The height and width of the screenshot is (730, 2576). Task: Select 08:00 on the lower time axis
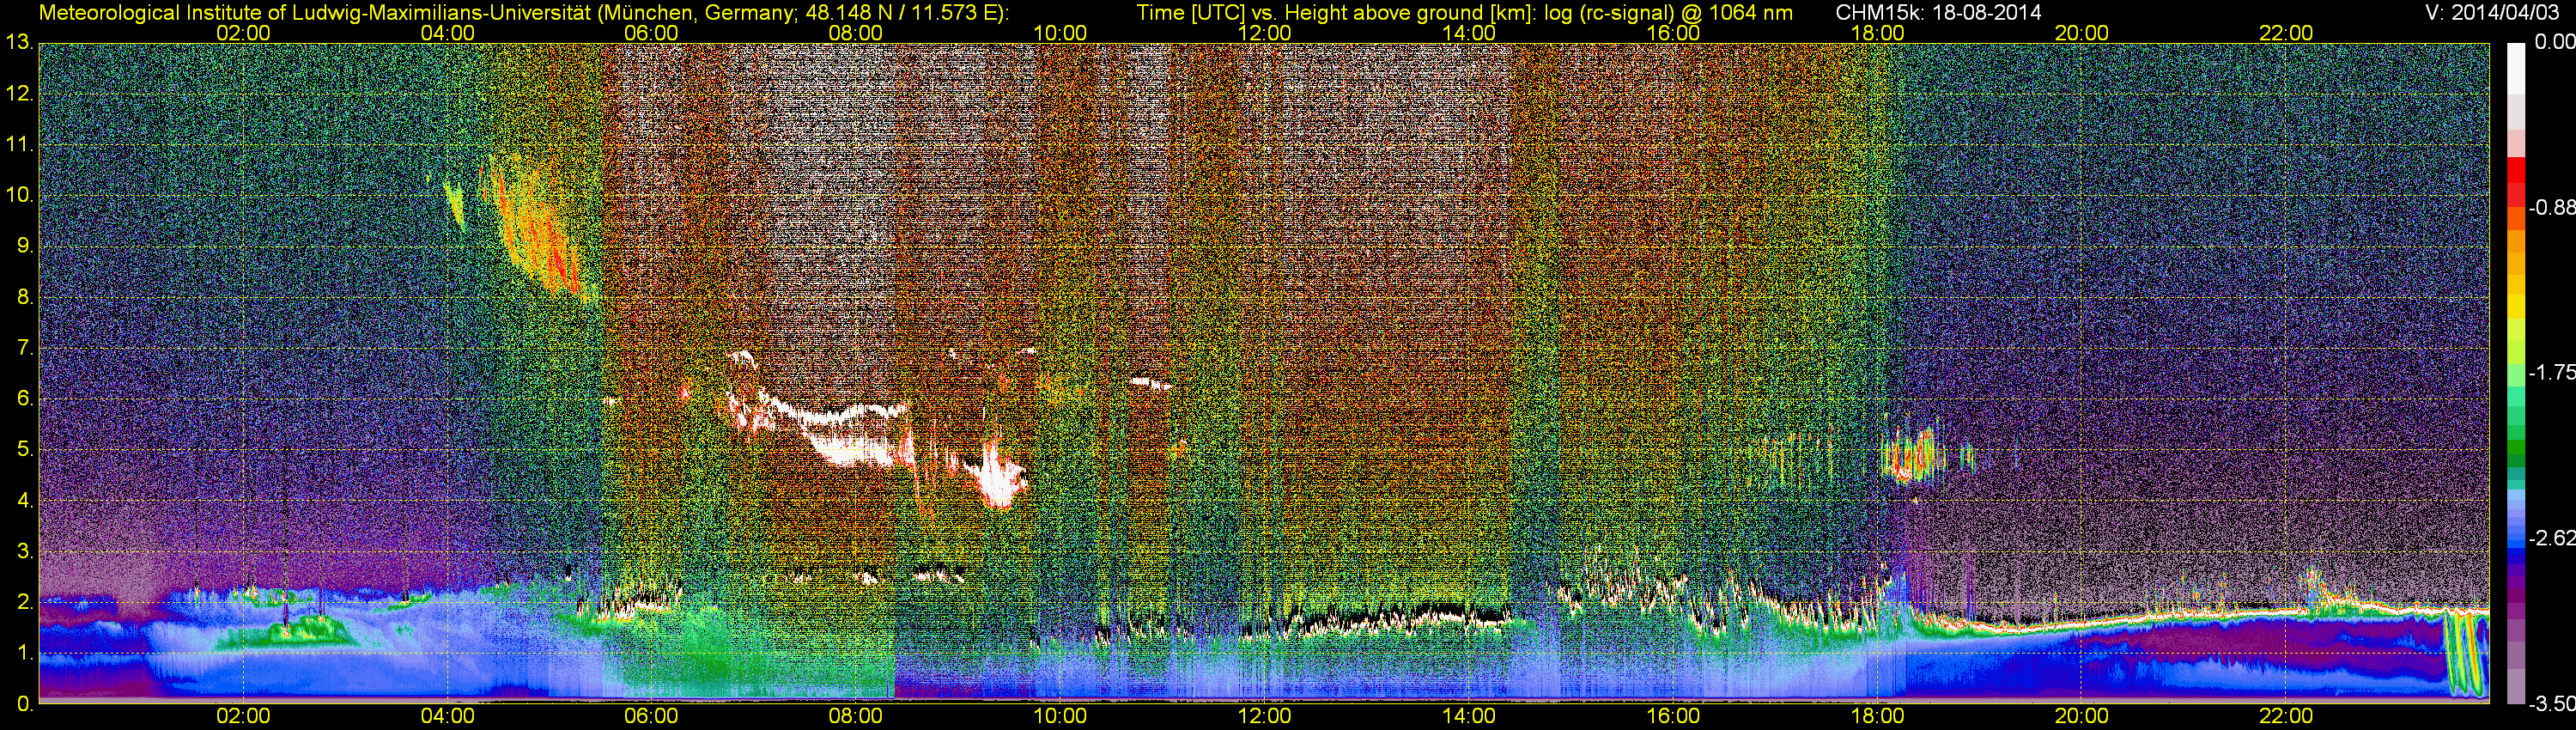[856, 716]
